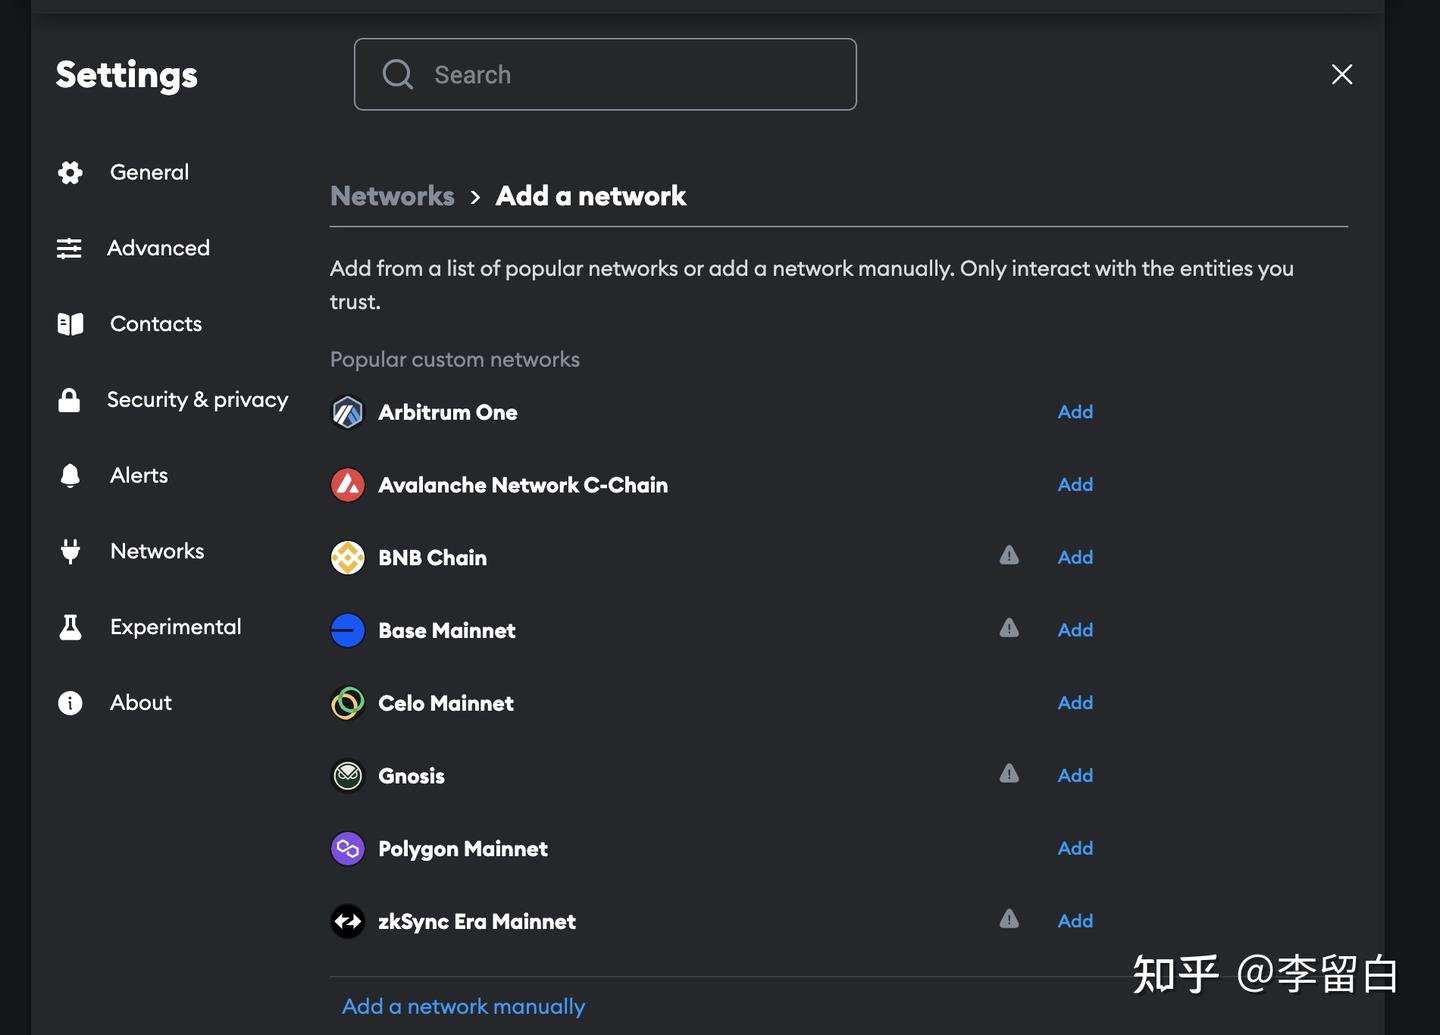Add the Base Mainnet network
Image resolution: width=1440 pixels, height=1035 pixels.
tap(1075, 630)
